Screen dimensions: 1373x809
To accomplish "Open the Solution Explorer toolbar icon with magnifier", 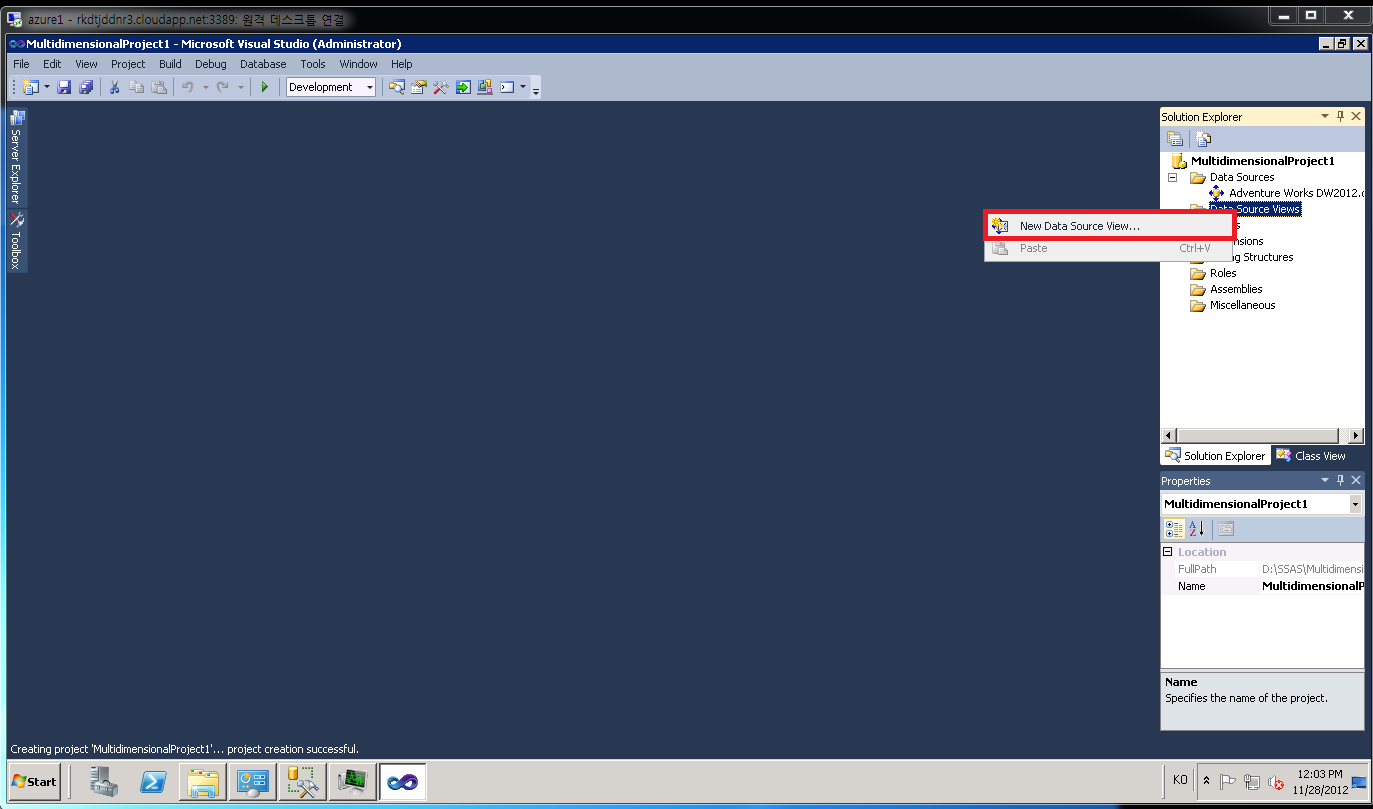I will 397,87.
